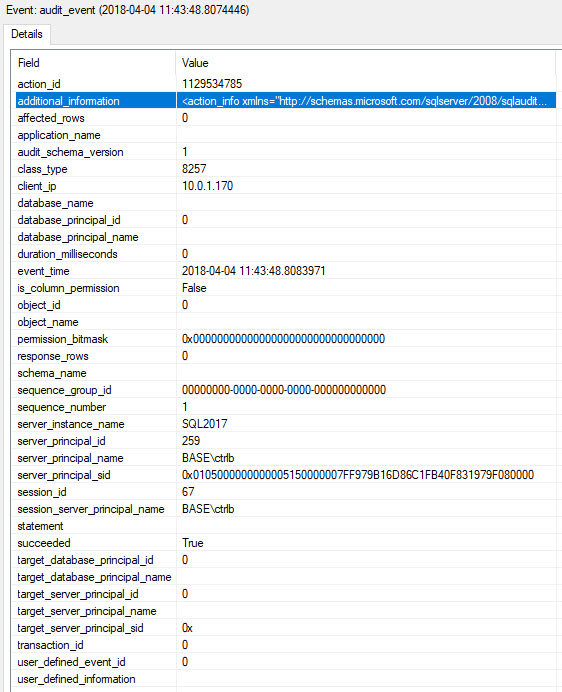
Task: Click the server_principal_name value BASE\ctrlb
Action: tap(208, 458)
